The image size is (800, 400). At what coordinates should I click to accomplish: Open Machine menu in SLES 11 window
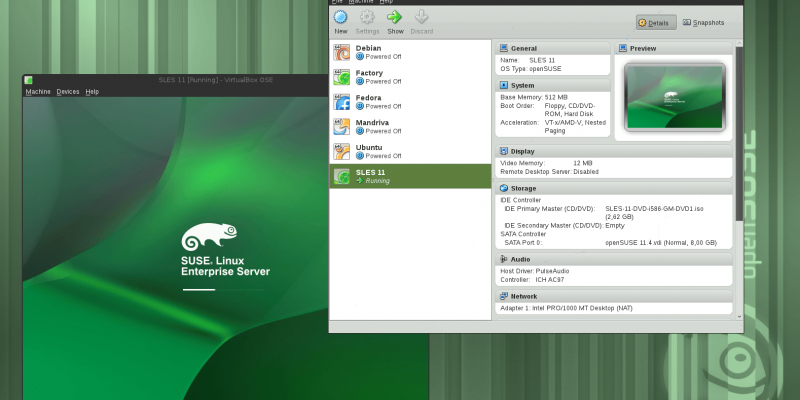tap(38, 92)
